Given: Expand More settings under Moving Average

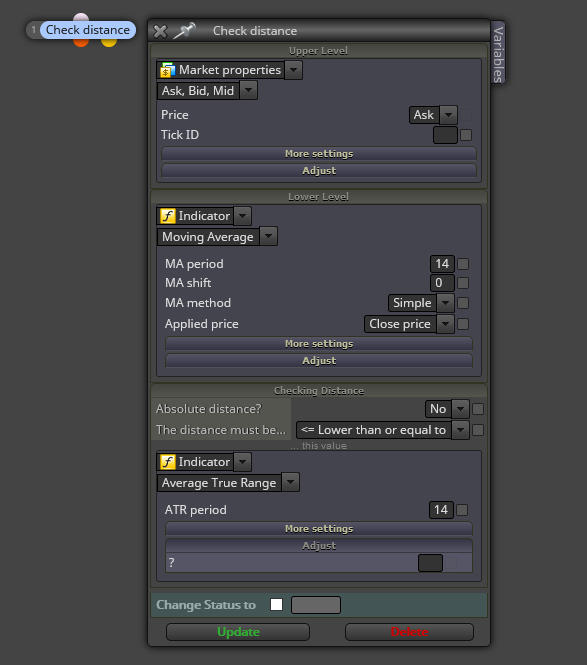Looking at the screenshot, I should pos(319,344).
